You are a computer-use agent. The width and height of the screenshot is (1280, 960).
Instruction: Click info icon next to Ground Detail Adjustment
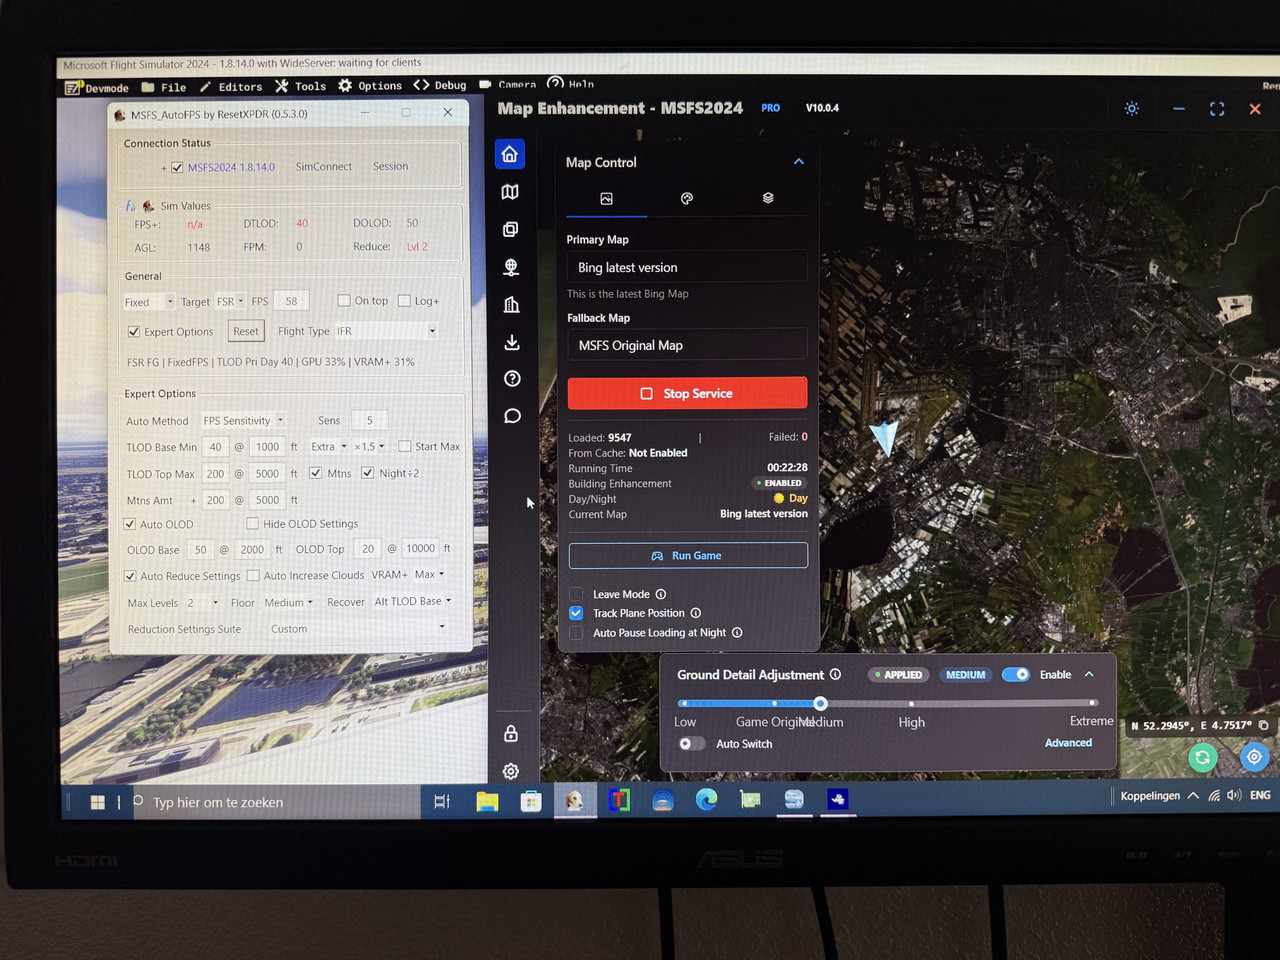click(835, 674)
